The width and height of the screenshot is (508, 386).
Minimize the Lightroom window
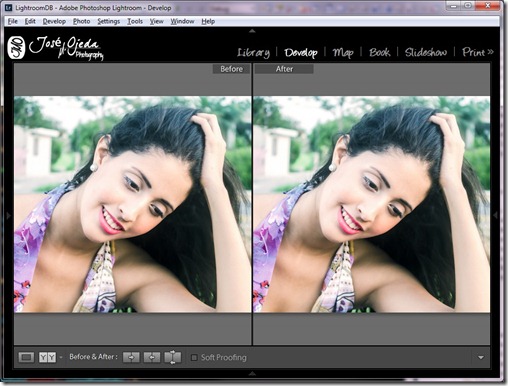pyautogui.click(x=453, y=5)
